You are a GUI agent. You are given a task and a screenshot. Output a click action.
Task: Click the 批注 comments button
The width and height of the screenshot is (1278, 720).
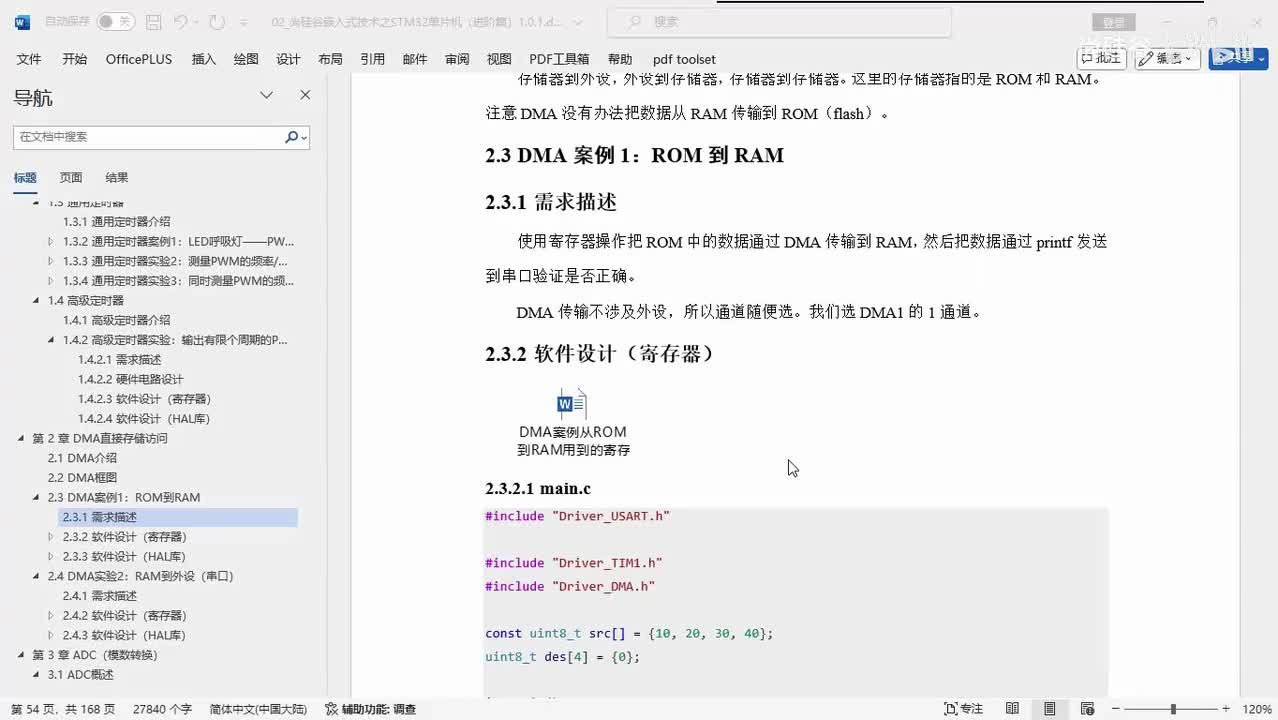[1101, 59]
